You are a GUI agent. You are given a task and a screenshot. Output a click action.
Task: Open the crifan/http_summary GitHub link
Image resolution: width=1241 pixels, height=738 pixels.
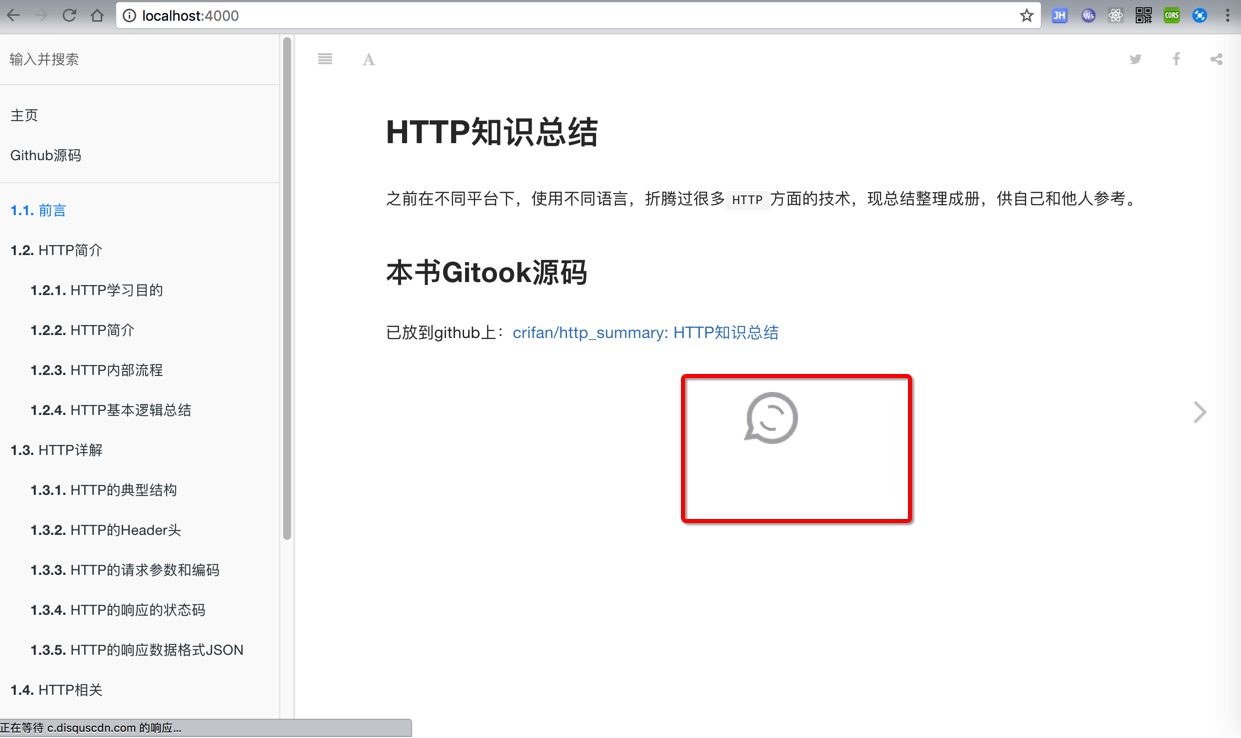click(646, 332)
